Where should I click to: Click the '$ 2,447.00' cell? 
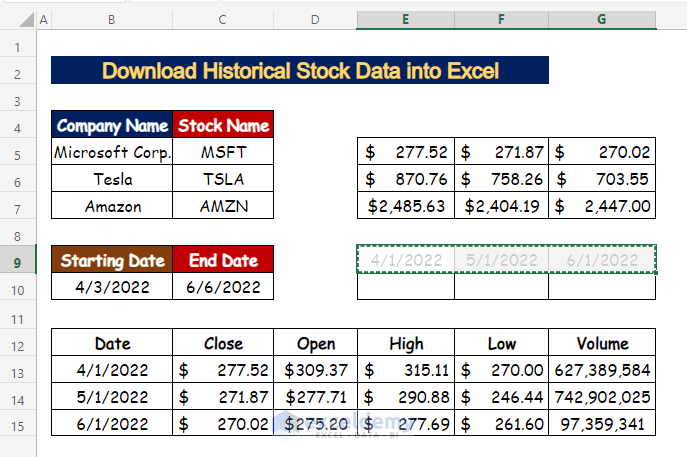(602, 205)
